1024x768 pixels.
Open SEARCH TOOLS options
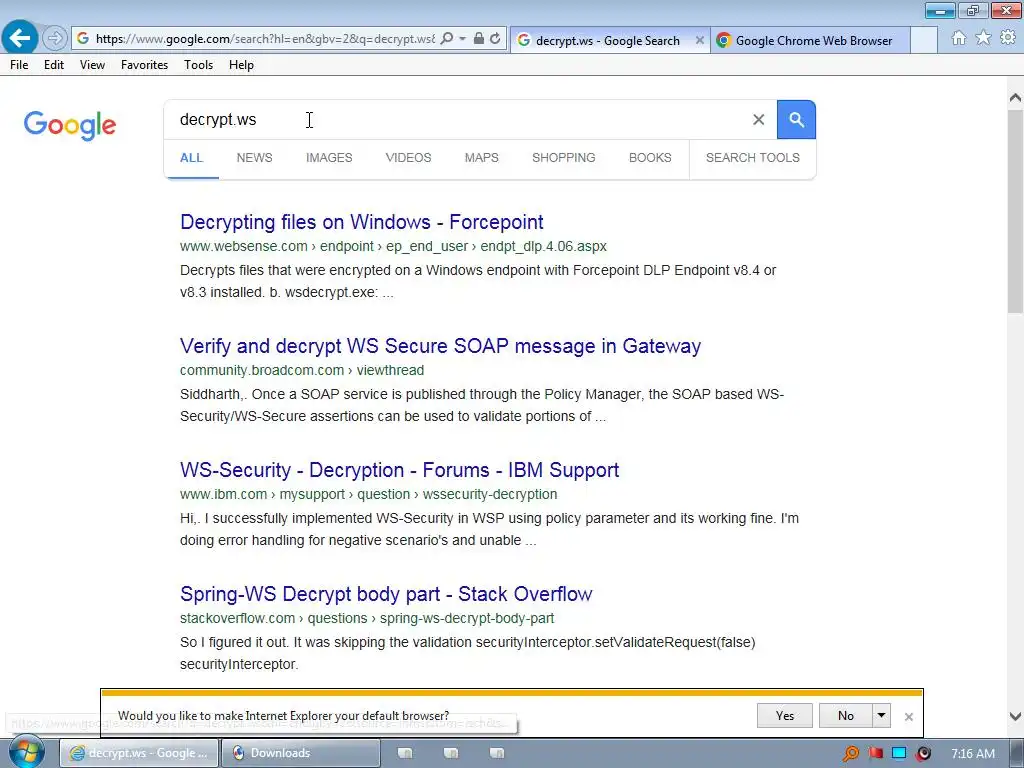tap(752, 158)
